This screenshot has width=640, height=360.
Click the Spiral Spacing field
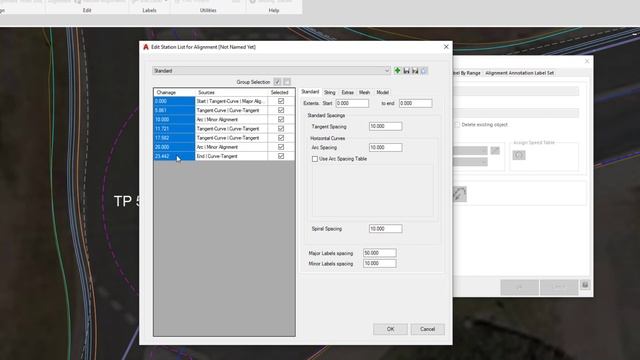click(385, 229)
